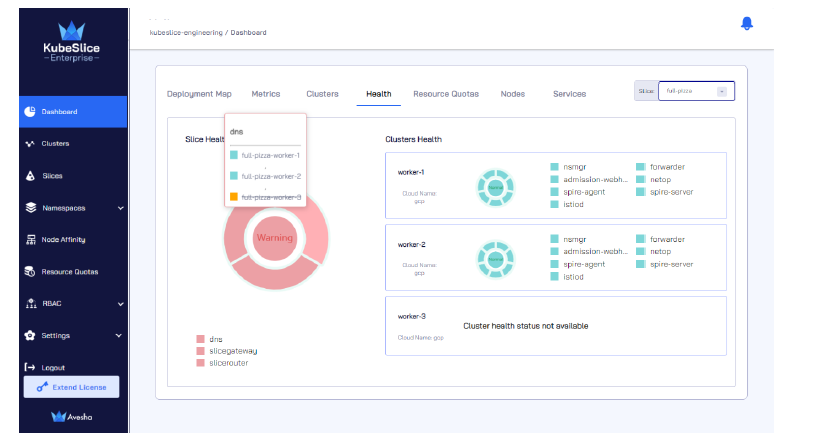
Task: Click worker-2 netop status swatch
Action: [x=640, y=252]
